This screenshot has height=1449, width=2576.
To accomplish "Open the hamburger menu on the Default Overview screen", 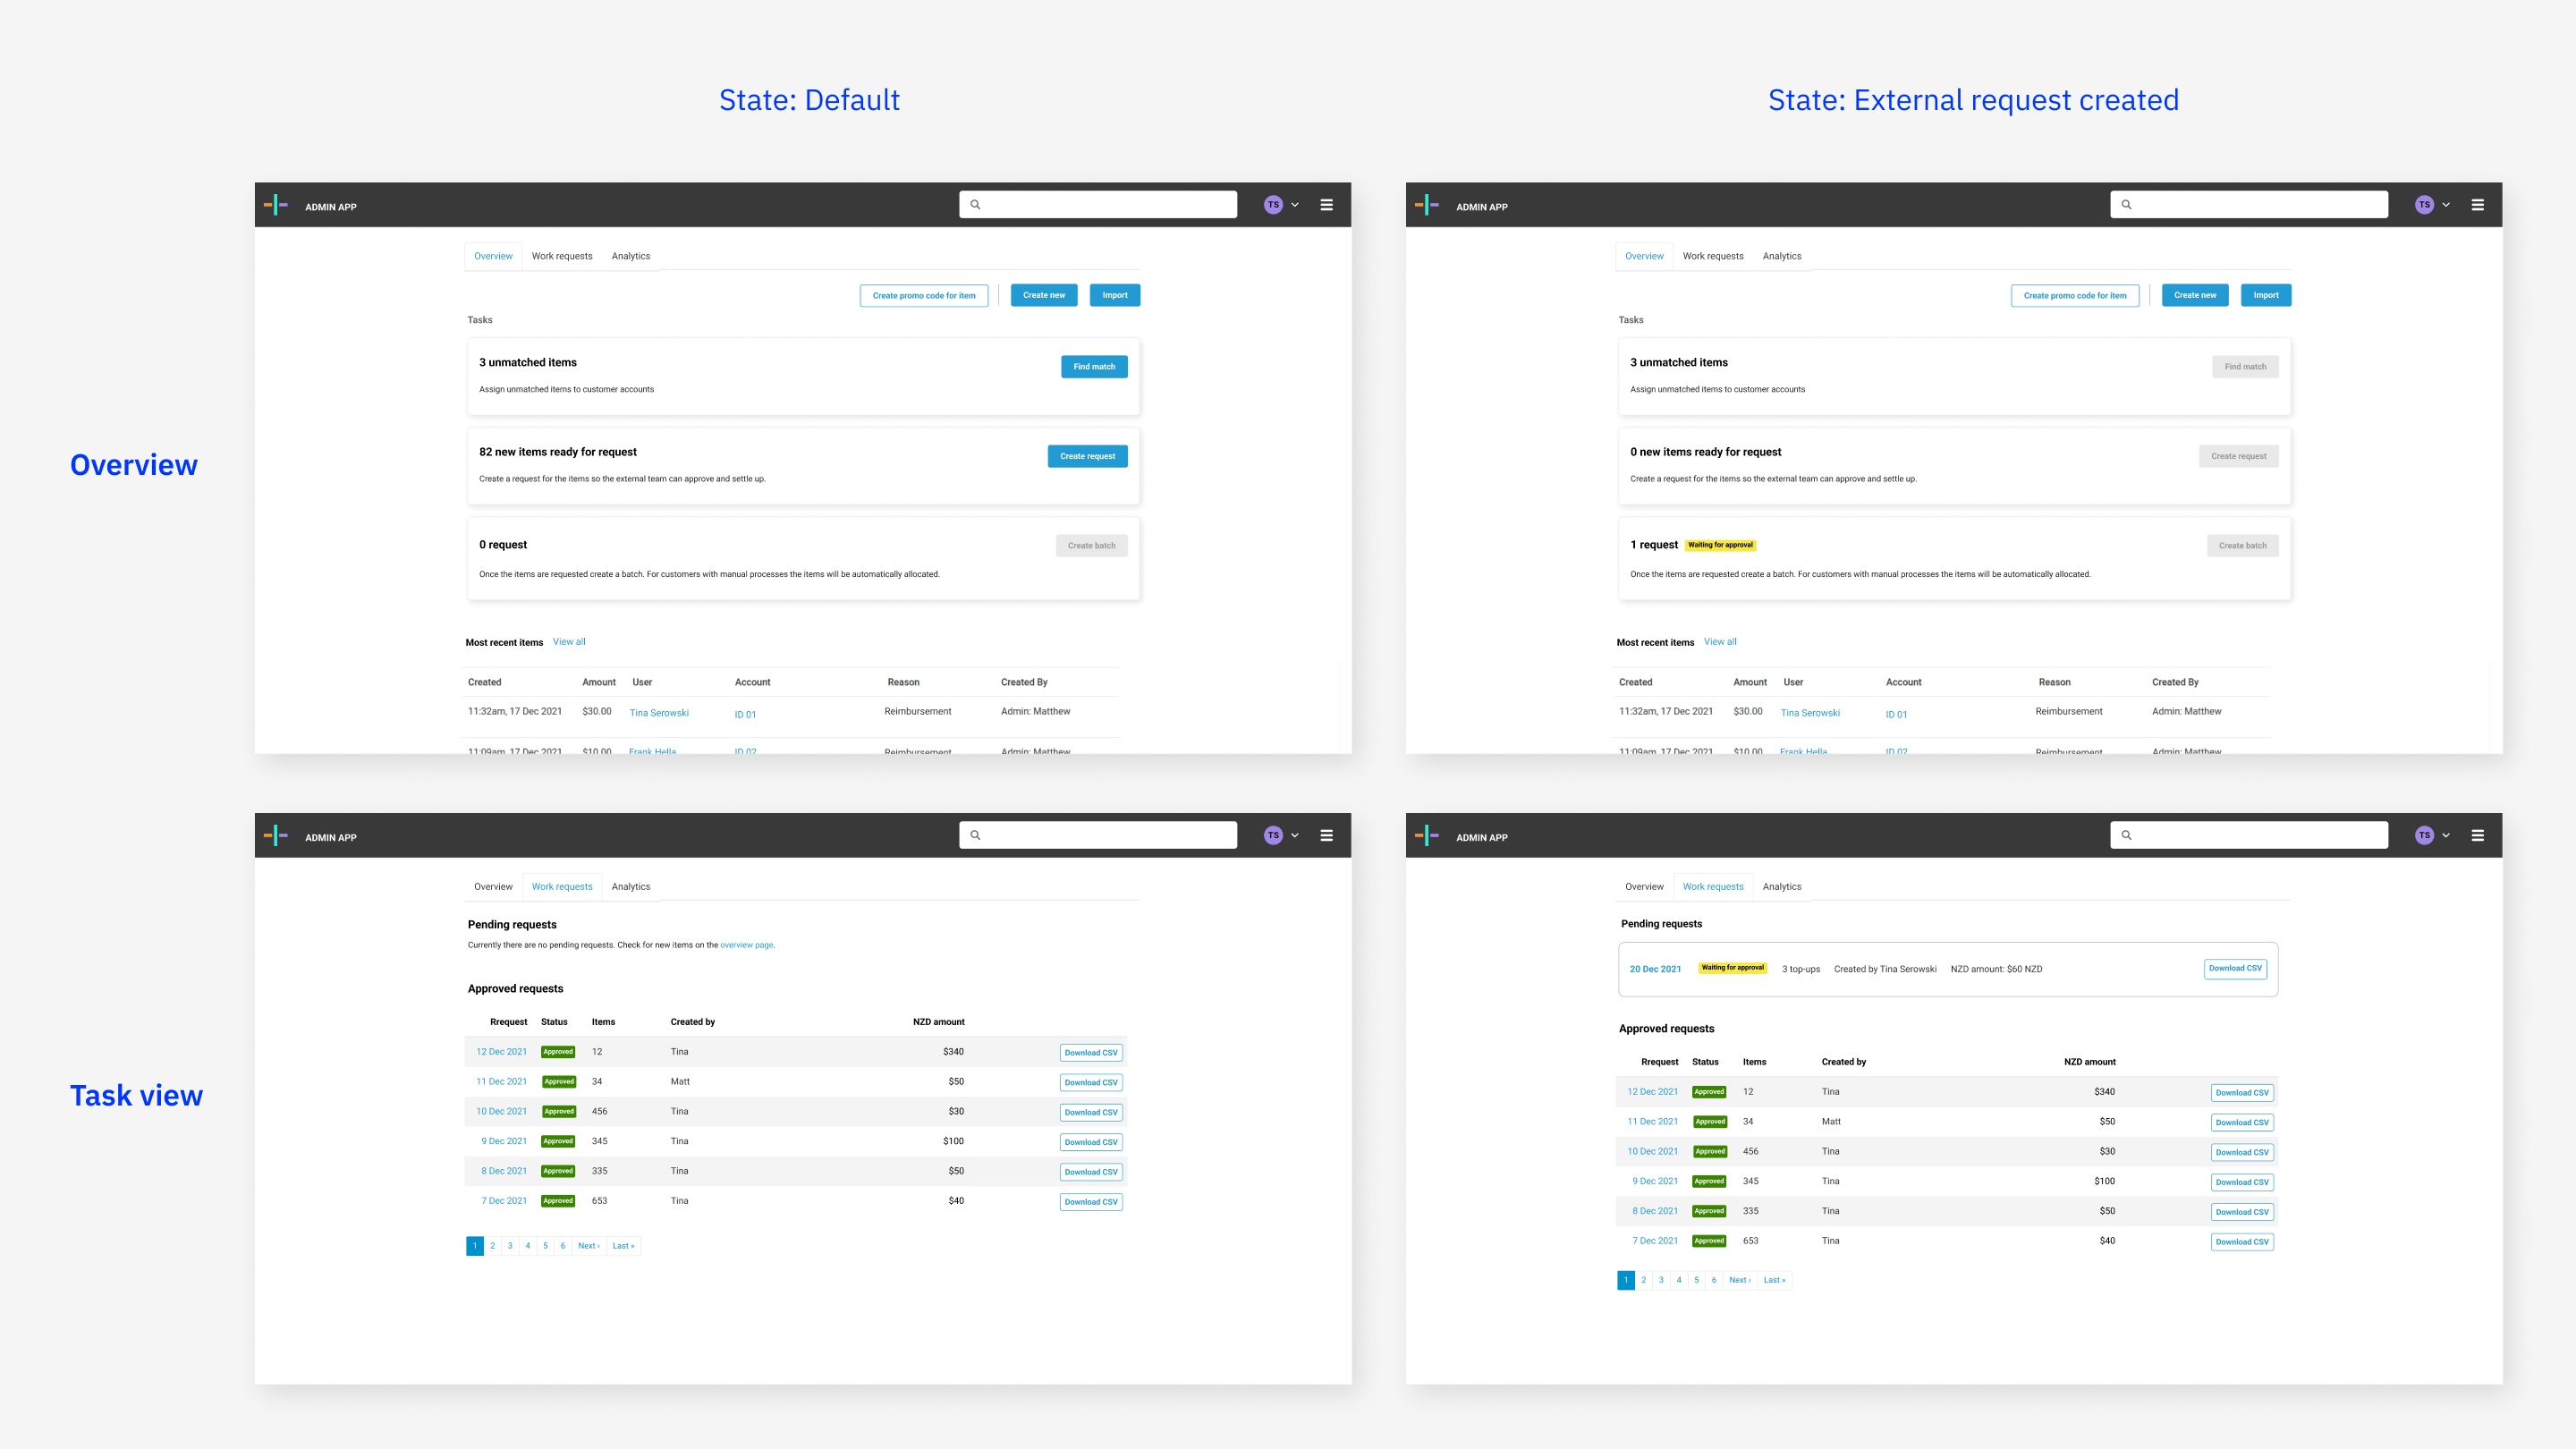I will click(1327, 204).
